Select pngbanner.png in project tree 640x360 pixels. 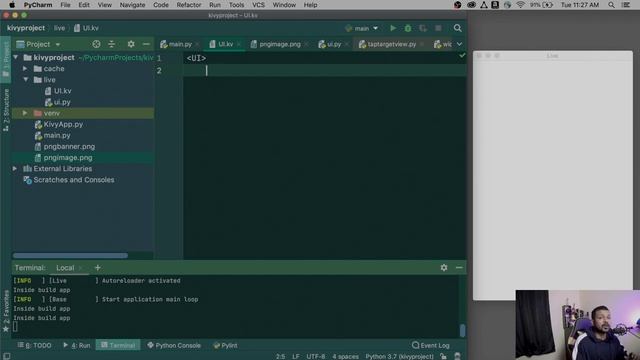(69, 146)
